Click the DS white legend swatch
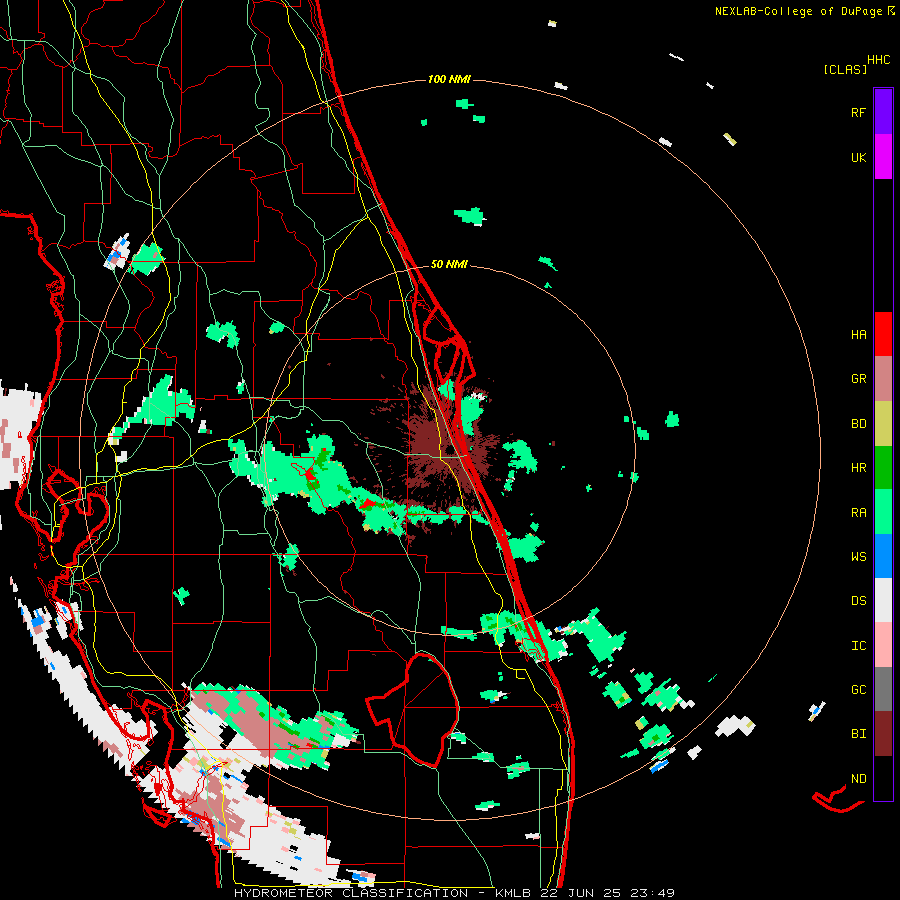900x900 pixels. point(883,600)
